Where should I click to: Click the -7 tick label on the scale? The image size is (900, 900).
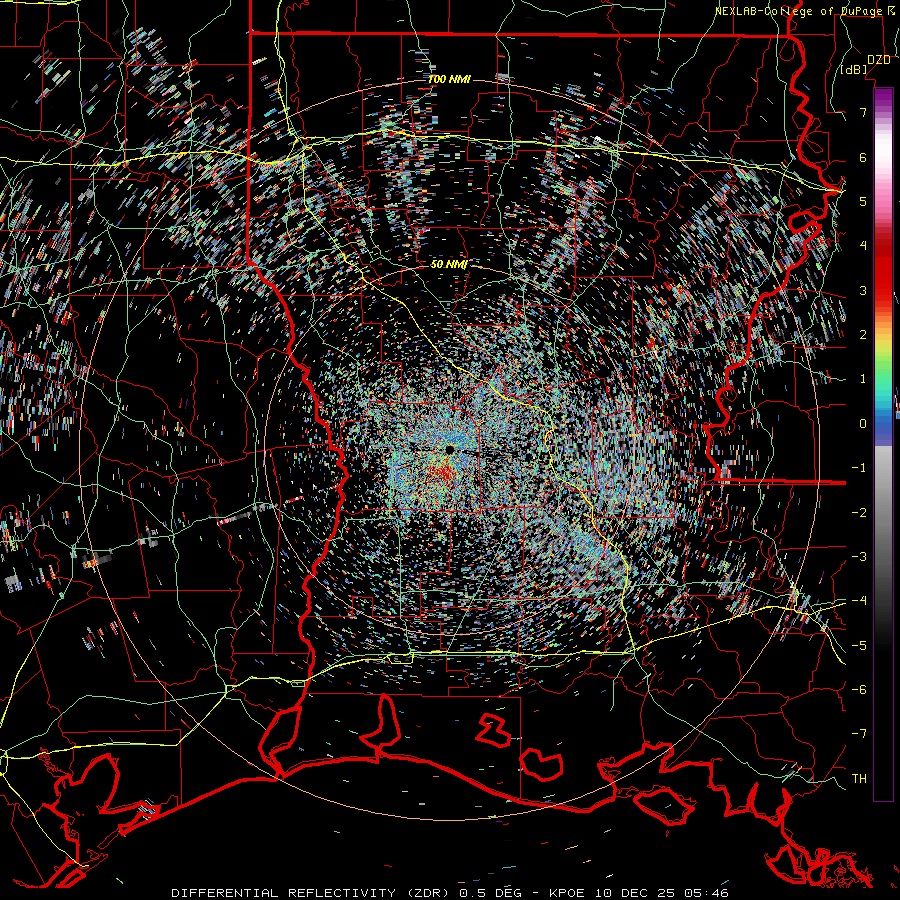[x=859, y=734]
